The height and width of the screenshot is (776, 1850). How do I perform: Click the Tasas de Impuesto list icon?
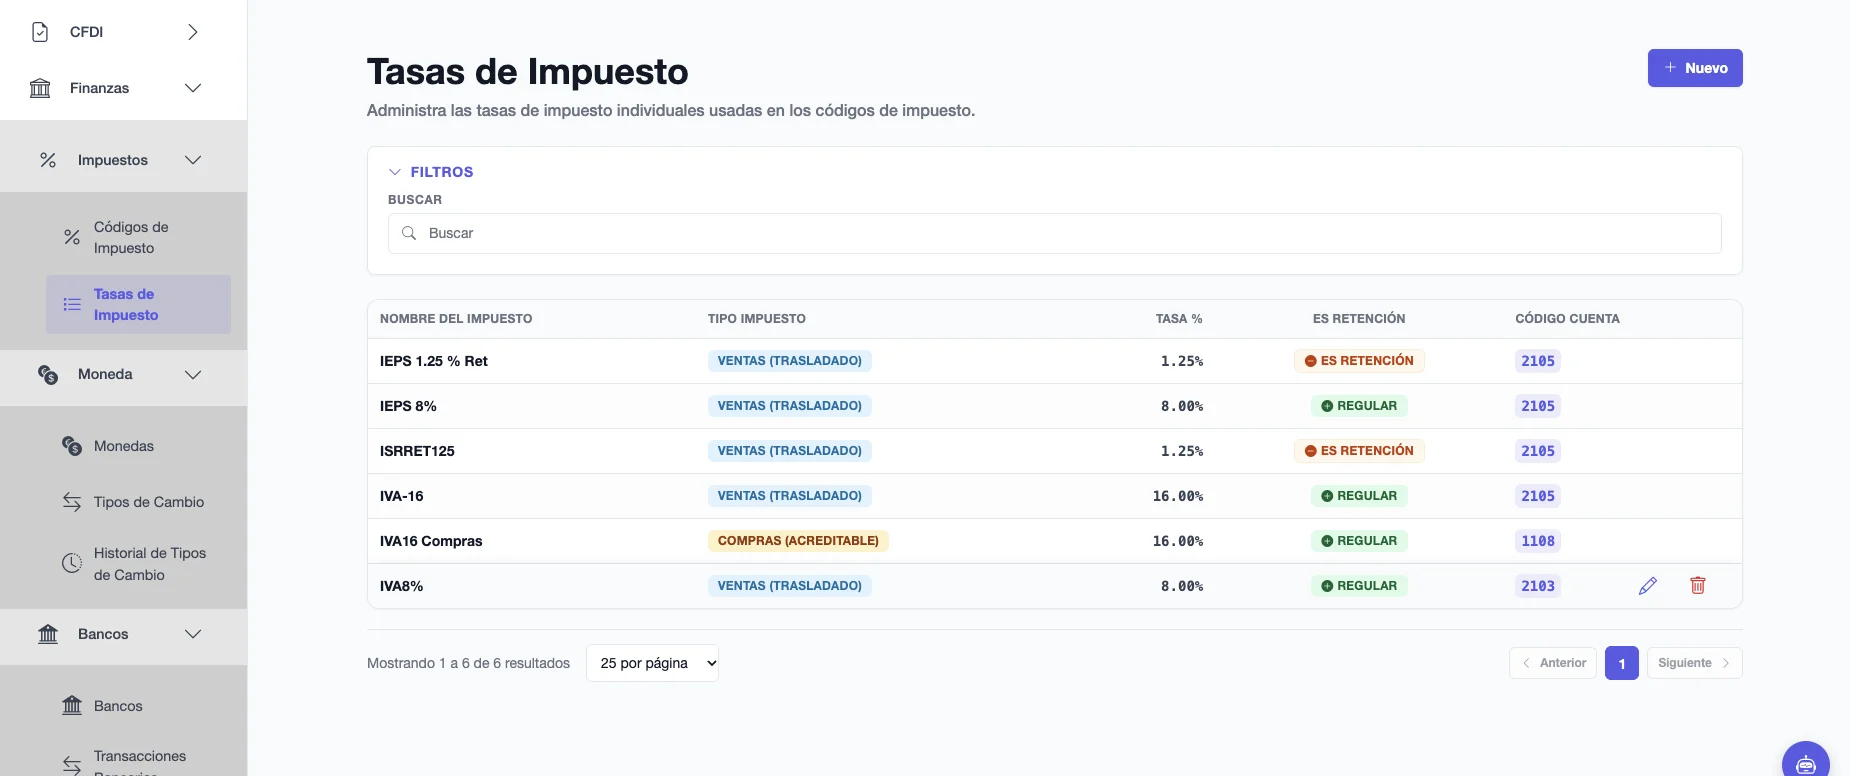72,304
